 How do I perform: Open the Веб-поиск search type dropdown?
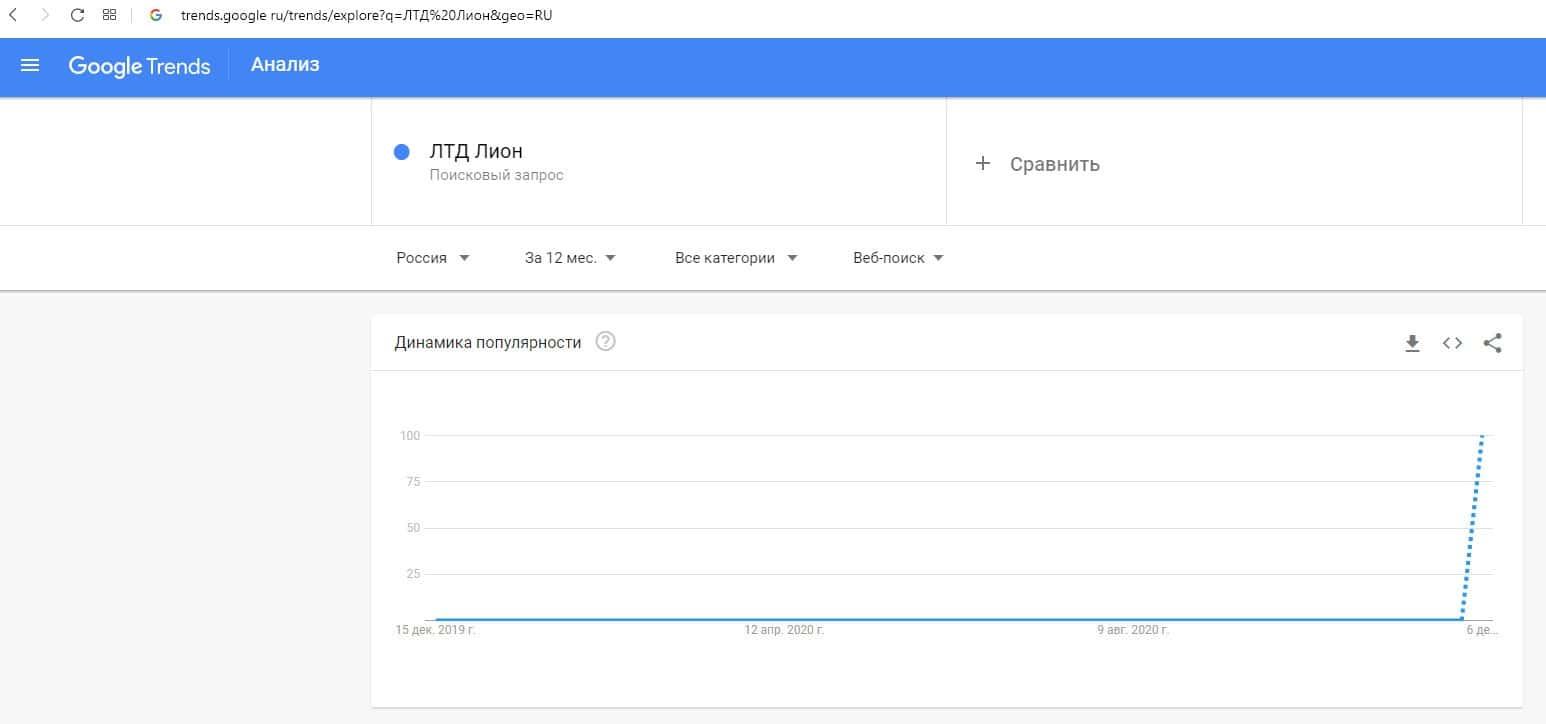(x=898, y=258)
